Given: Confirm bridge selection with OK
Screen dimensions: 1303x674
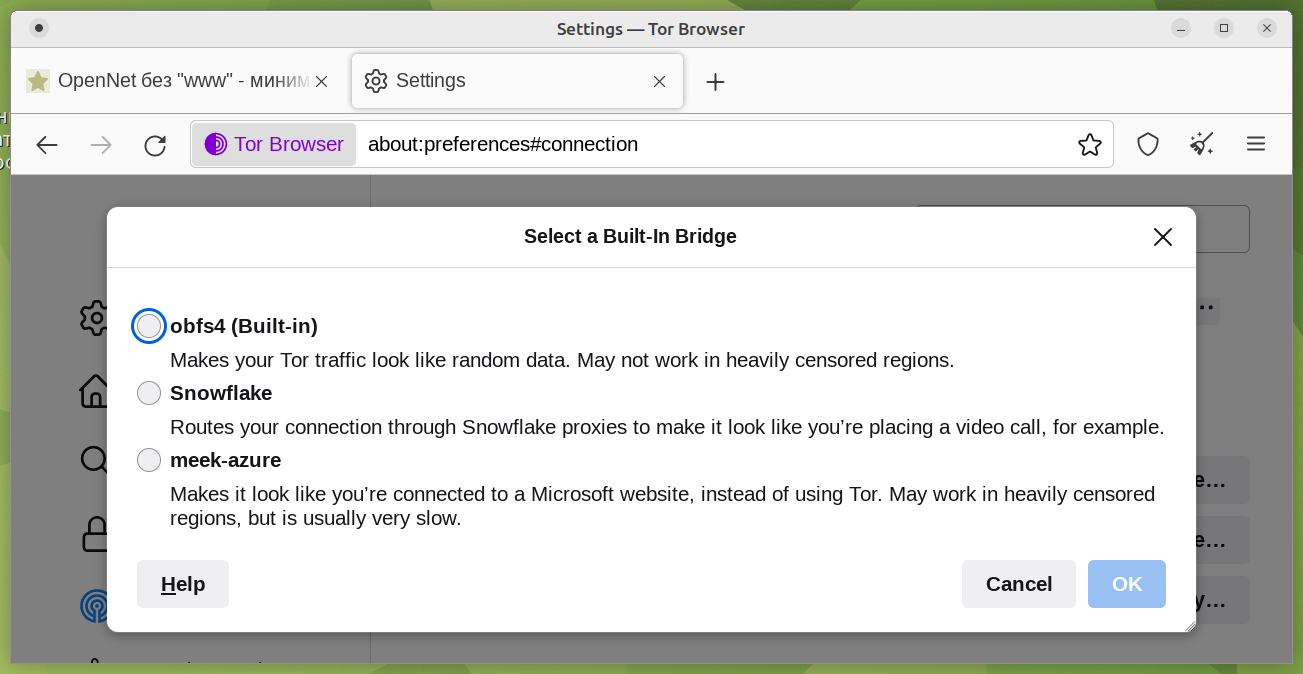Looking at the screenshot, I should tap(1126, 584).
